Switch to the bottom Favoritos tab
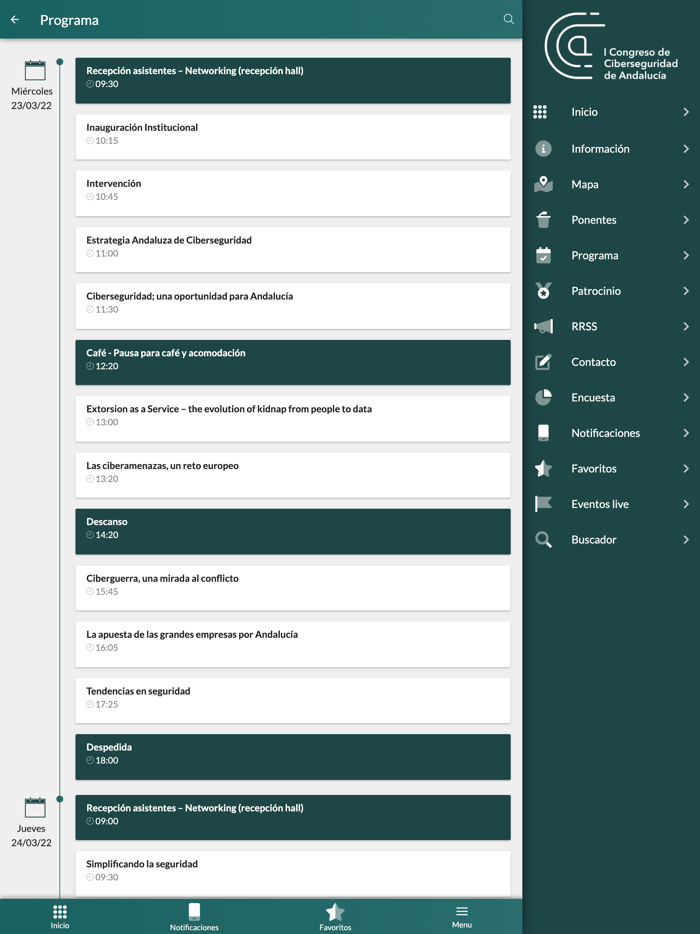 click(335, 916)
